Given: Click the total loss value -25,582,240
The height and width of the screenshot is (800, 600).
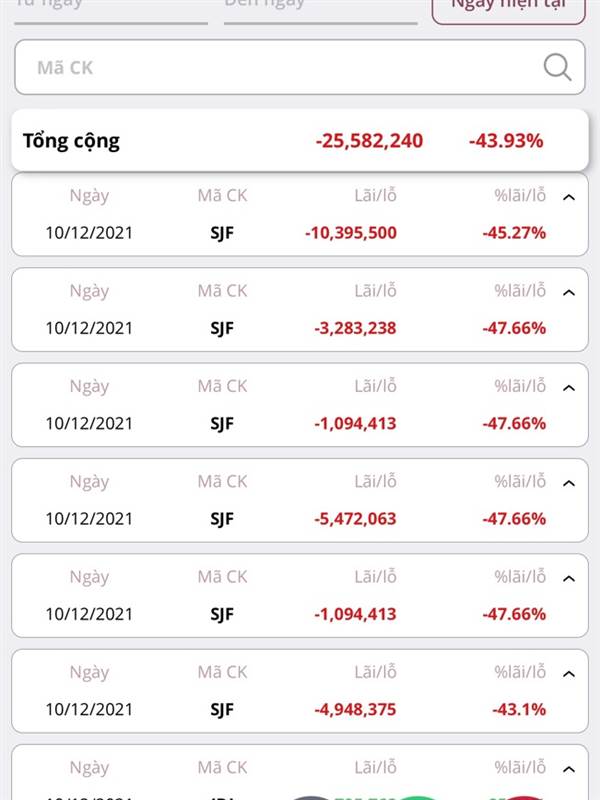Looking at the screenshot, I should (x=369, y=141).
